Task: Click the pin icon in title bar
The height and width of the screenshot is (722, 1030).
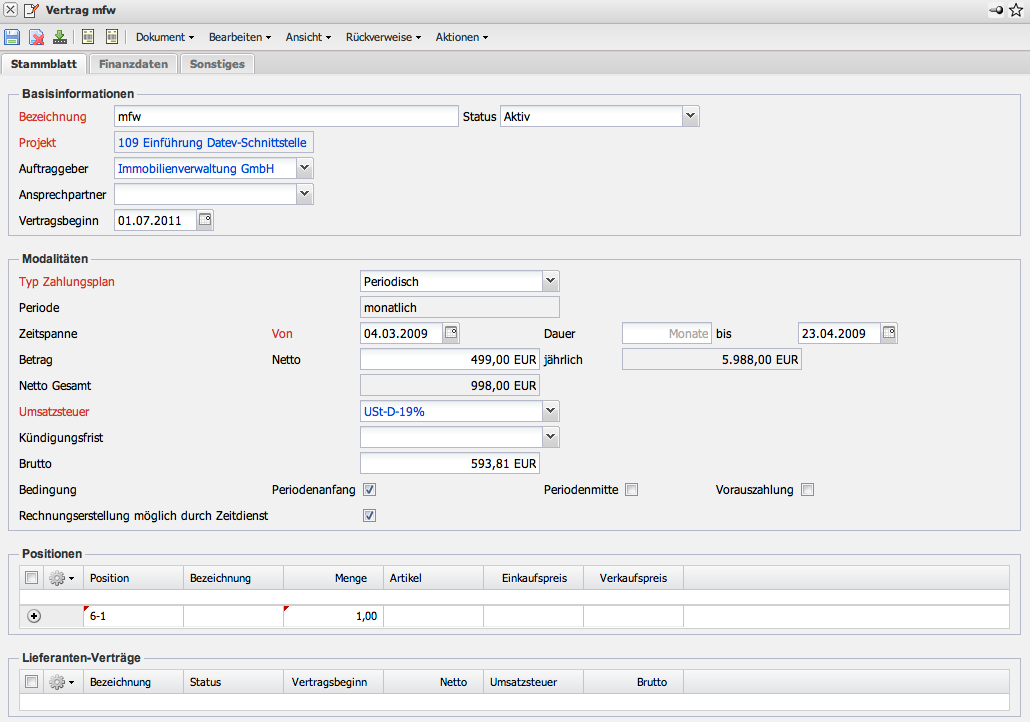Action: tap(996, 10)
